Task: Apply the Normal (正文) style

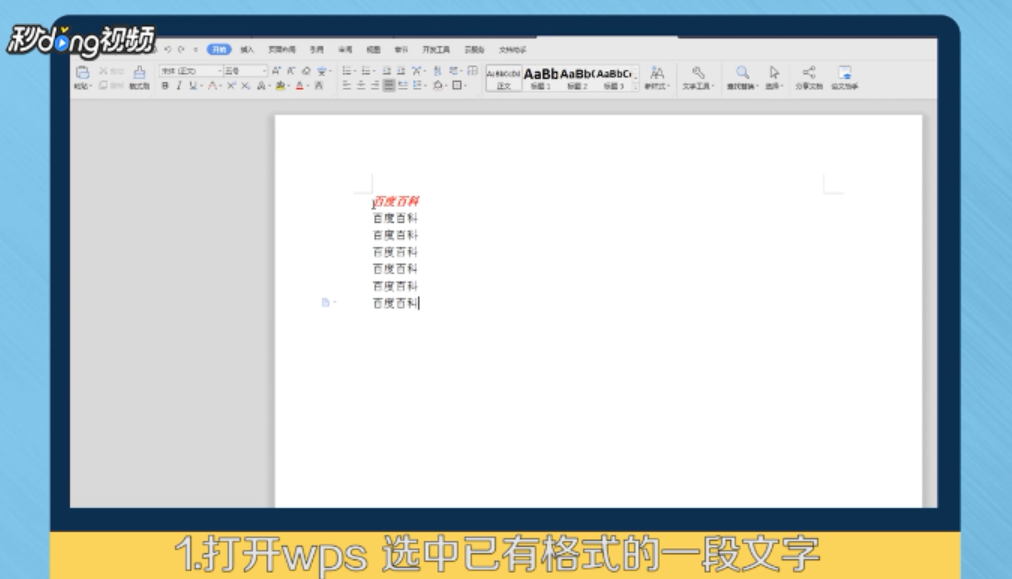Action: (503, 78)
